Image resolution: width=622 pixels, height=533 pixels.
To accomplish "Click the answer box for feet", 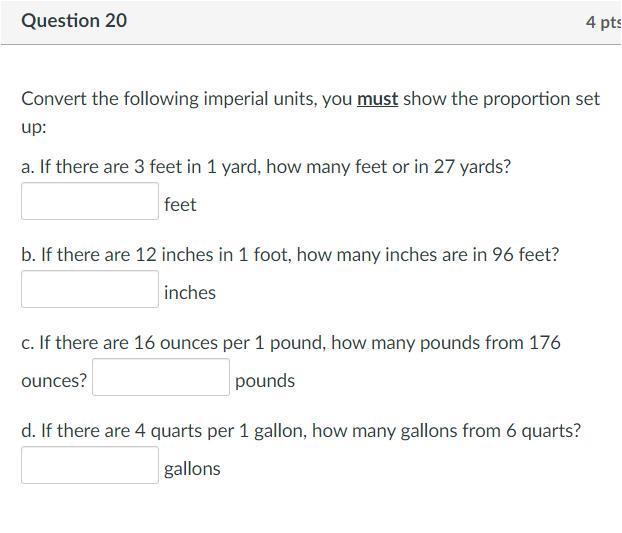I will (90, 202).
